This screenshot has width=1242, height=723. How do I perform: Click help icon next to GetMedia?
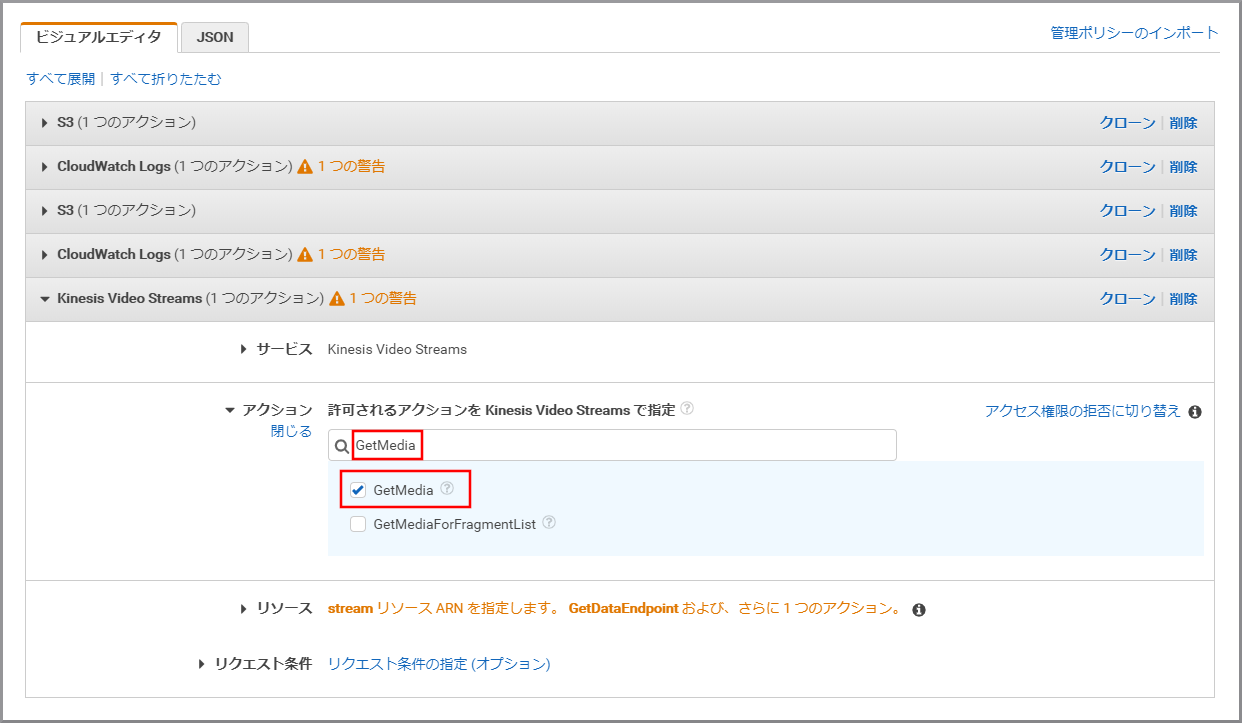(x=447, y=489)
